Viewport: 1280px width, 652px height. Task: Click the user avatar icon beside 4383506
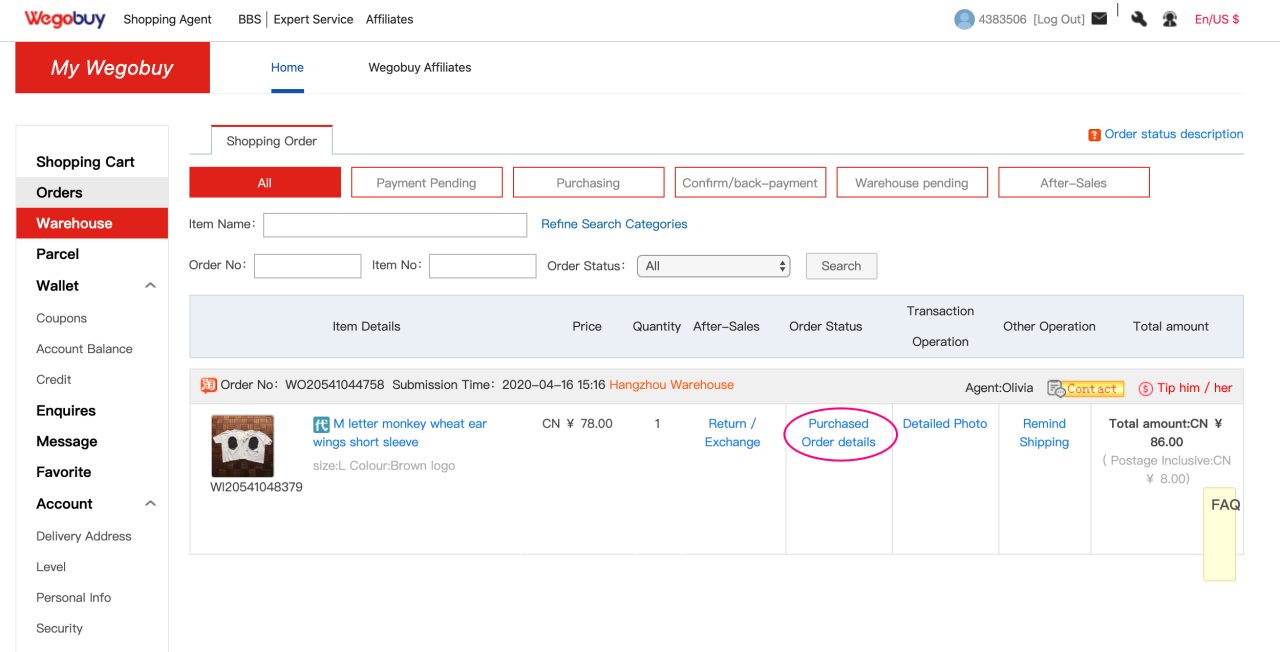[x=964, y=19]
